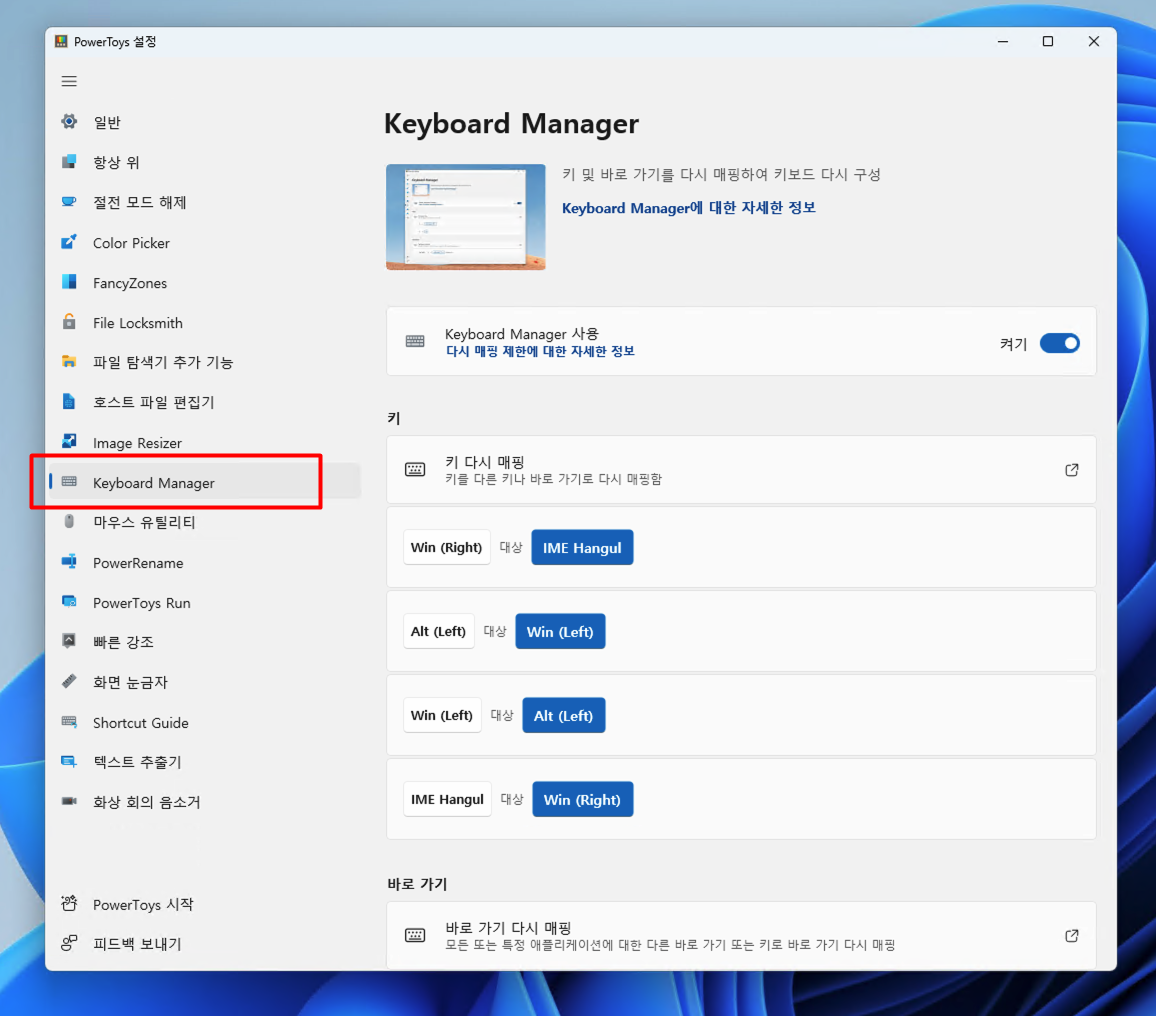Click the IME Hangul target key in first mapping
Image resolution: width=1156 pixels, height=1016 pixels.
click(582, 548)
